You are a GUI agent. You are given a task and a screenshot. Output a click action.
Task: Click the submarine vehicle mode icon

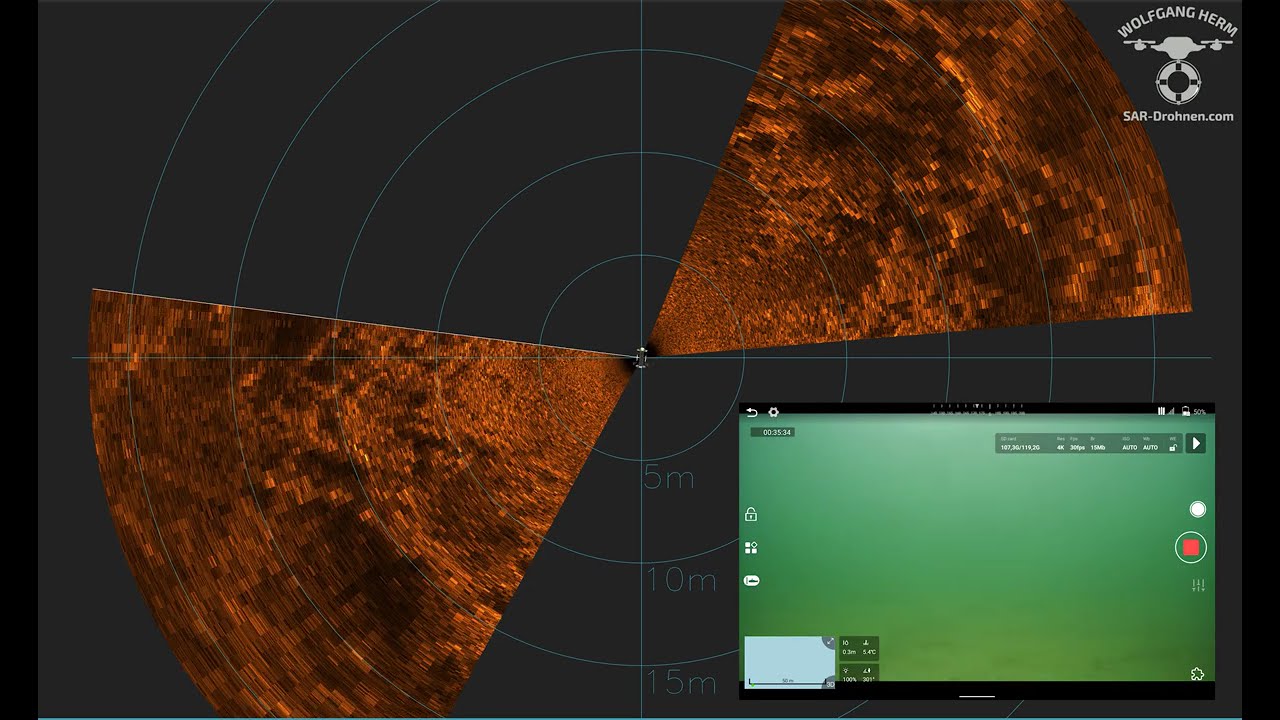751,580
